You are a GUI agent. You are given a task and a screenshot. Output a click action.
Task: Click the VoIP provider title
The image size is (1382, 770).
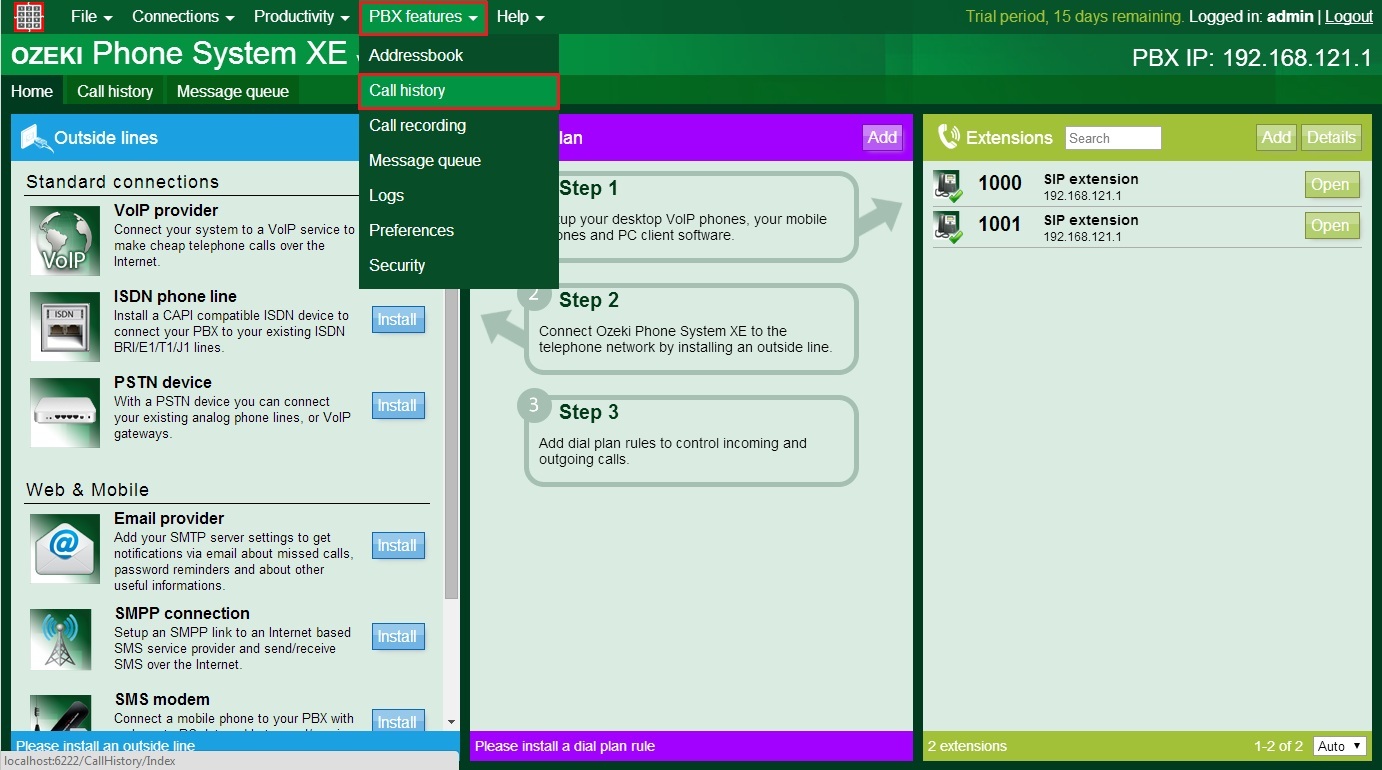point(166,210)
